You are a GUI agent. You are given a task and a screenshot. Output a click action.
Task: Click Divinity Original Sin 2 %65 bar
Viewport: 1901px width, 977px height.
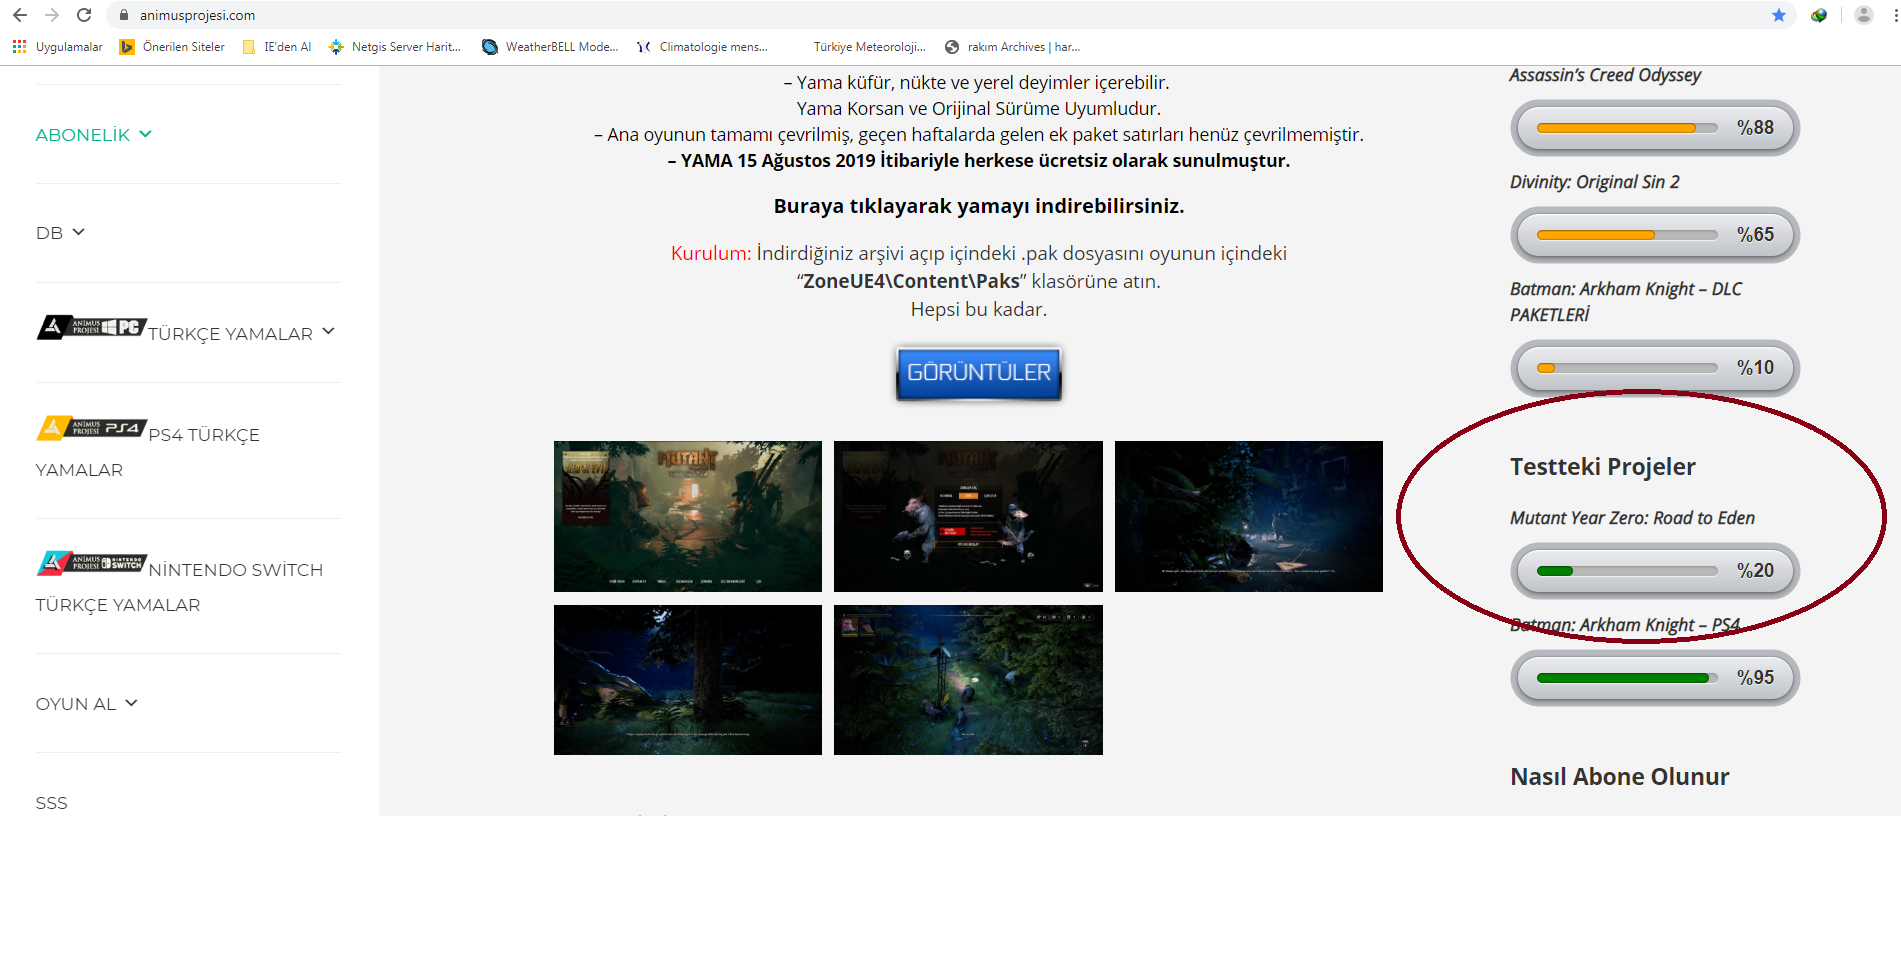pyautogui.click(x=1655, y=235)
